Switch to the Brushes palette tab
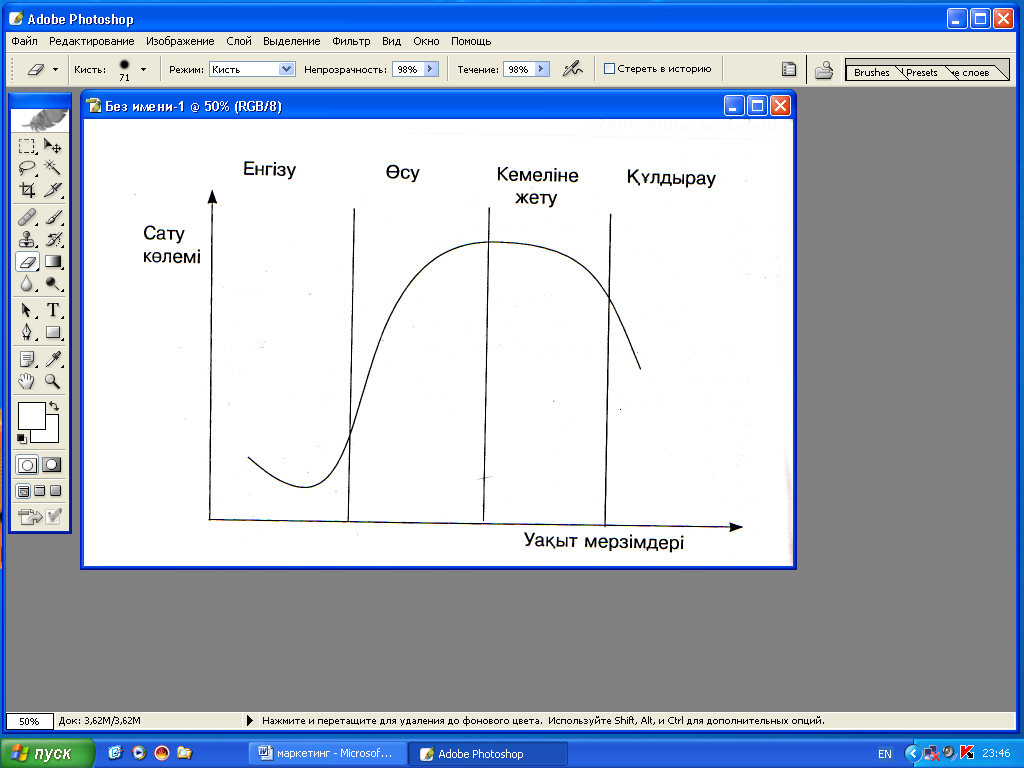The image size is (1024, 768). click(x=871, y=72)
